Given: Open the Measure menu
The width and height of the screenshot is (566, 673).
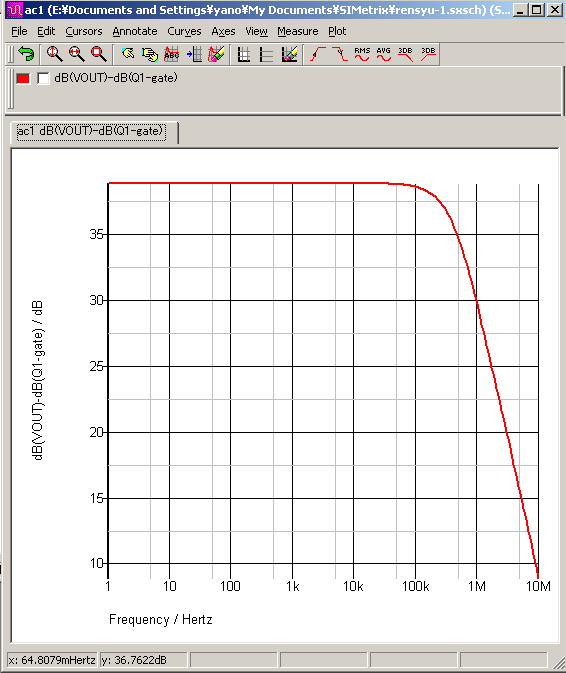Looking at the screenshot, I should click(x=298, y=31).
